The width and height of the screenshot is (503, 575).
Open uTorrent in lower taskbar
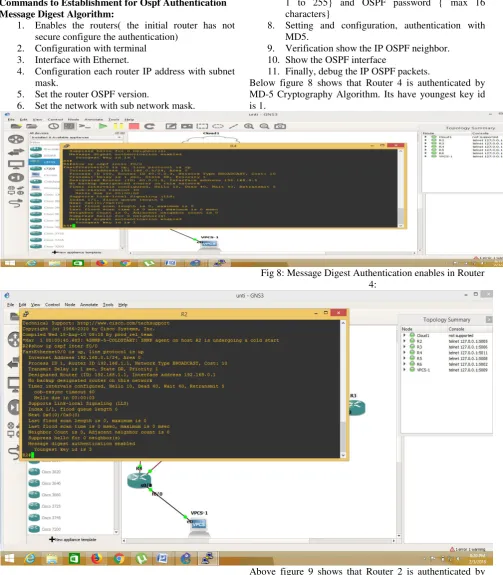pos(141,558)
